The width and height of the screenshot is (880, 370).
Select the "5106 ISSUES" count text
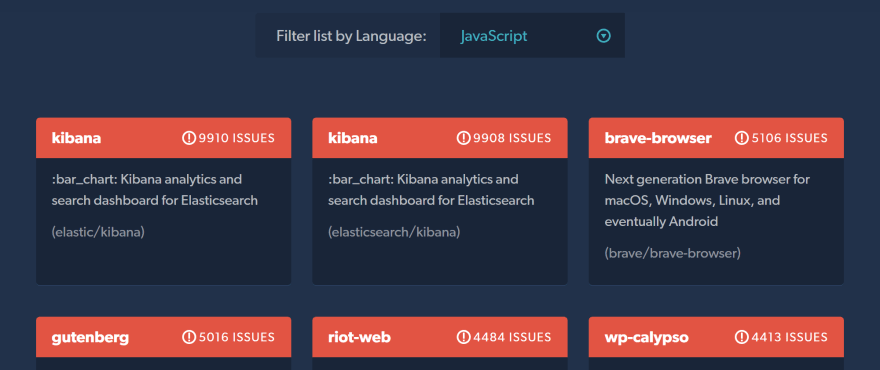click(x=789, y=138)
